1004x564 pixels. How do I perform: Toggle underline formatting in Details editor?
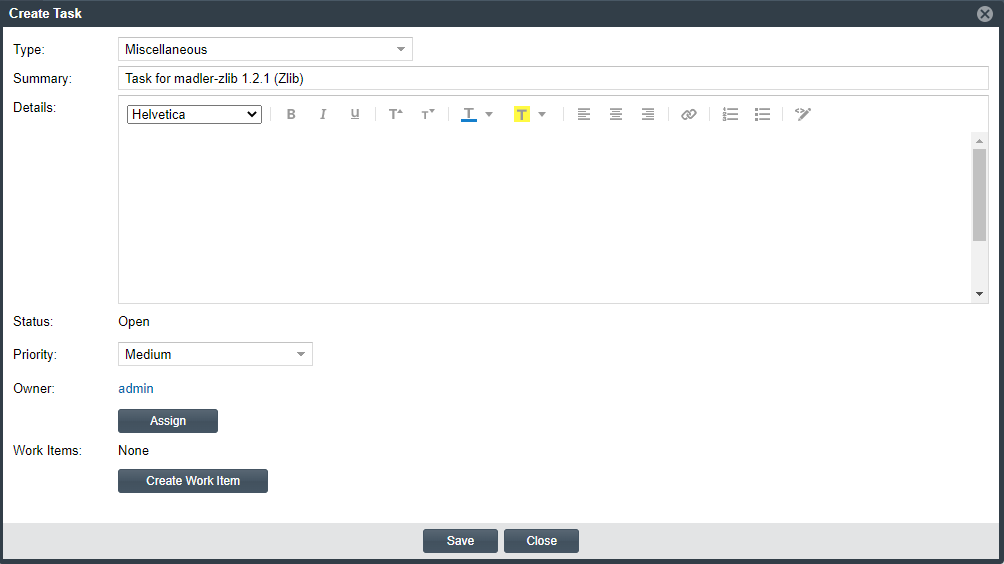pyautogui.click(x=355, y=114)
